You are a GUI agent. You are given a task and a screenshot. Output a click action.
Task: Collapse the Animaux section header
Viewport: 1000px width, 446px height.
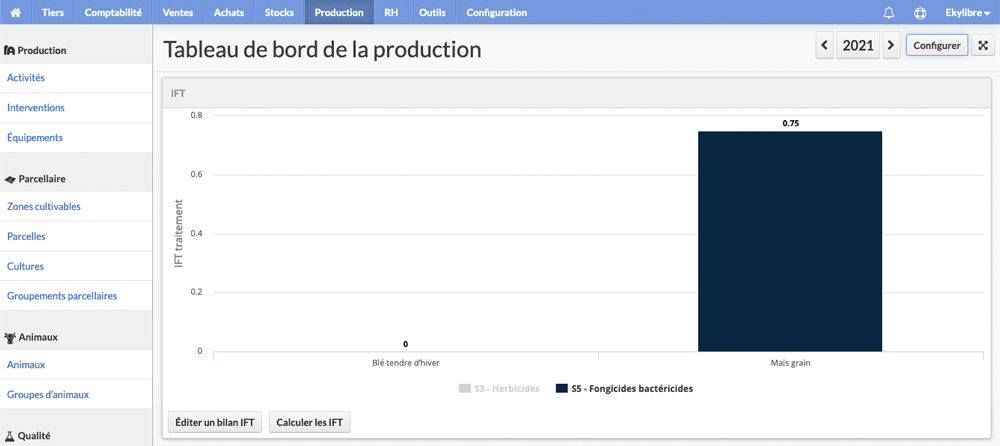[x=76, y=337]
